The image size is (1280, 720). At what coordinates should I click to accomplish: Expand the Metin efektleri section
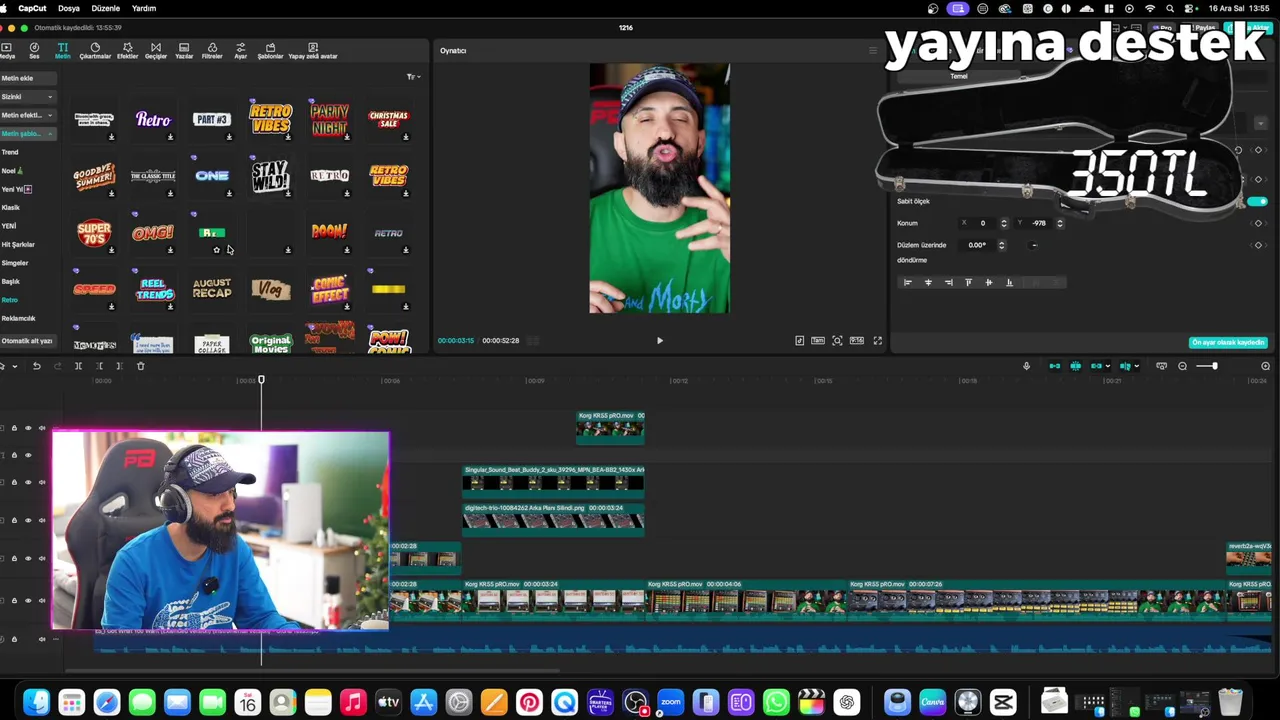(x=28, y=115)
